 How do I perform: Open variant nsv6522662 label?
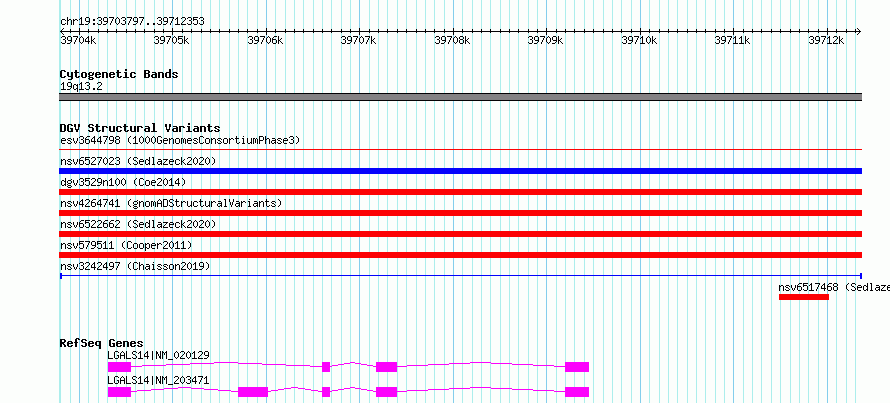[x=138, y=224]
